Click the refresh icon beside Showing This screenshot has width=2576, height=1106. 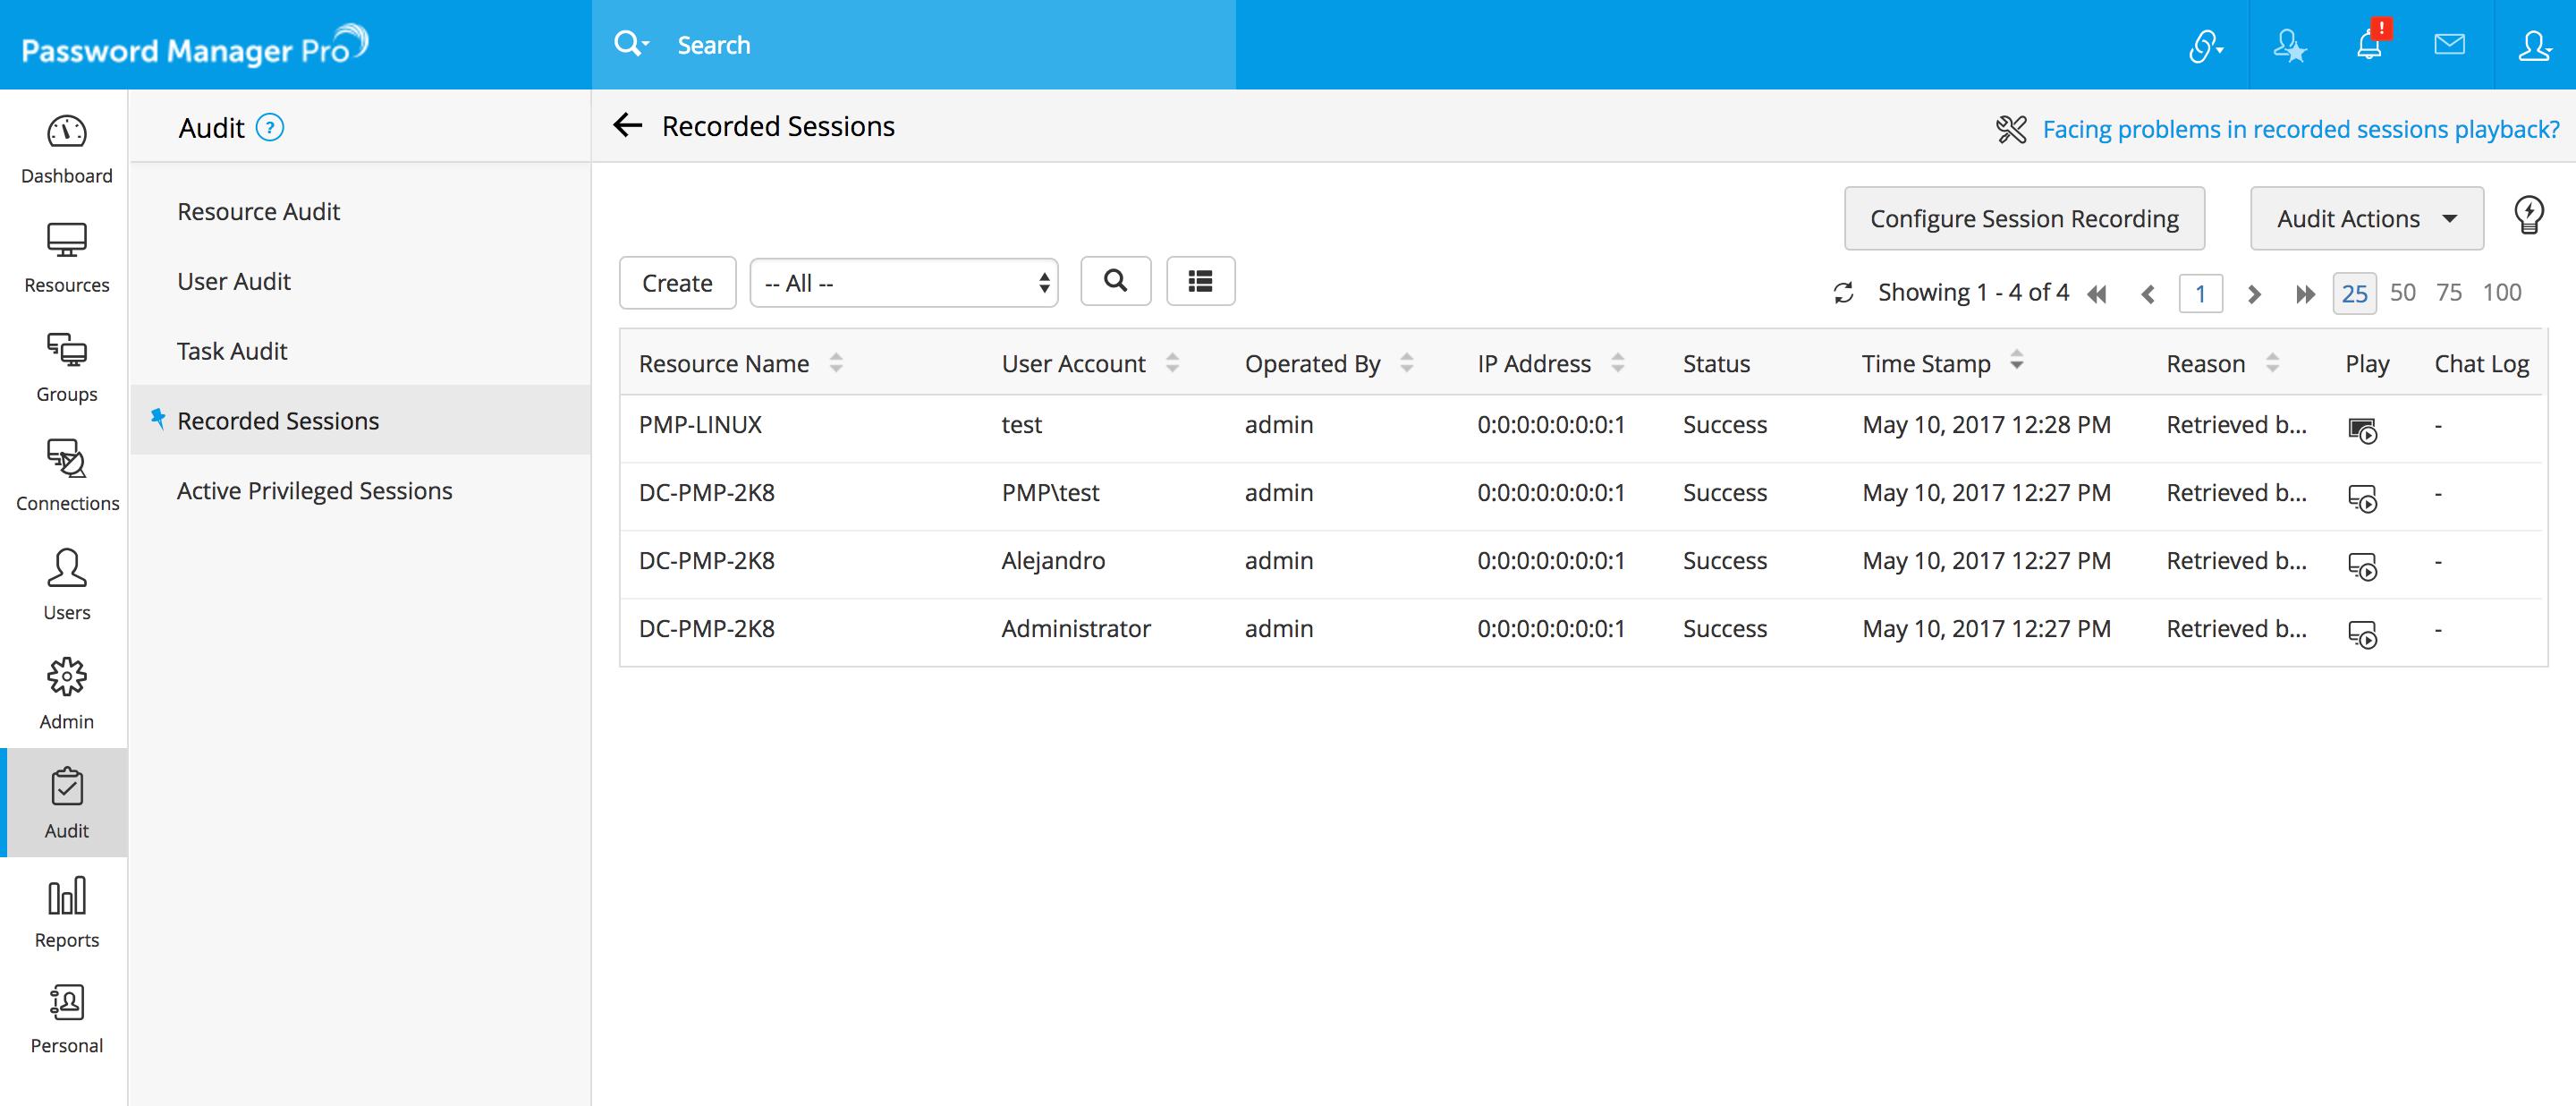click(x=1843, y=293)
